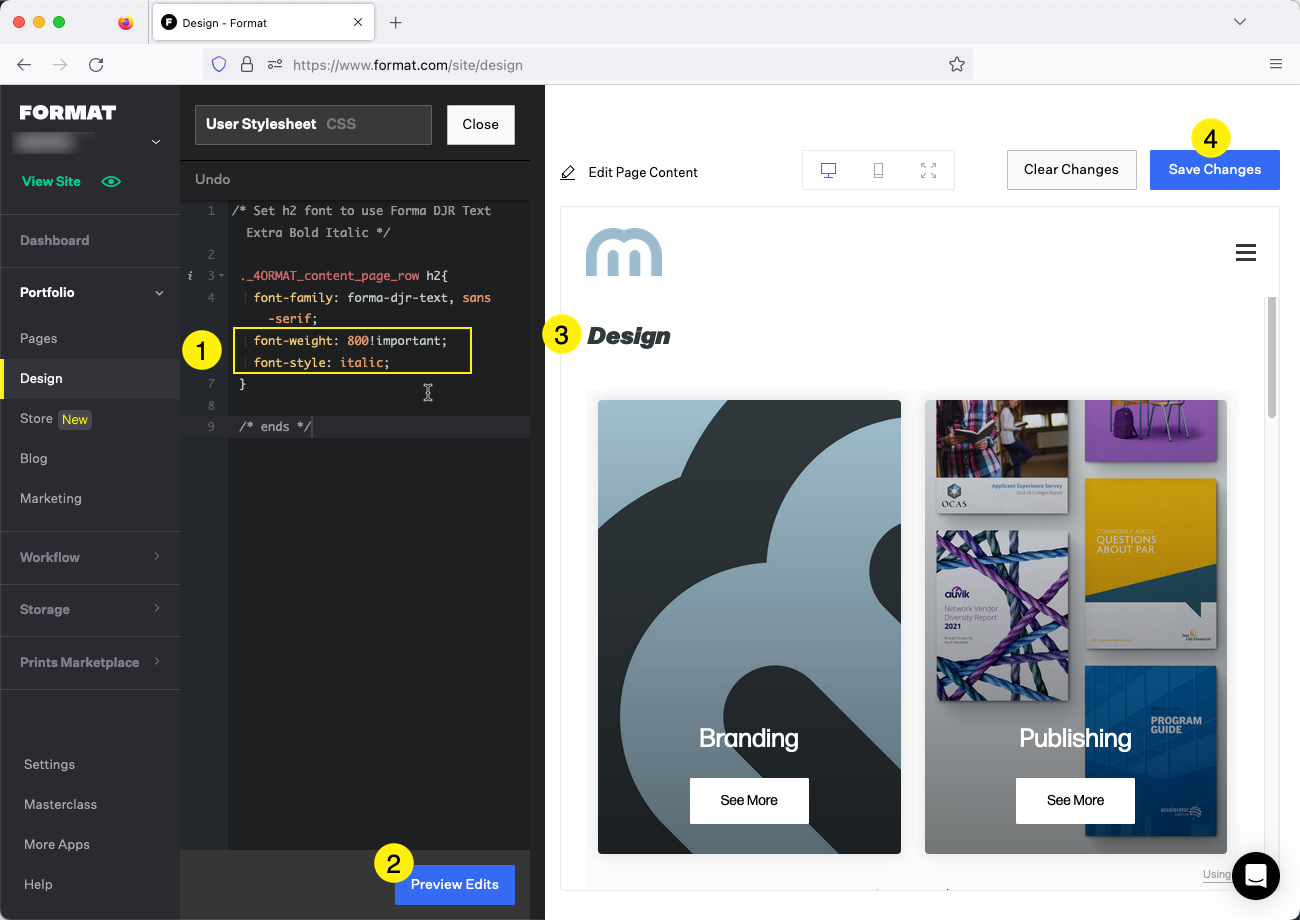The image size is (1300, 920).
Task: Go back with the browser back arrow
Action: 24,64
